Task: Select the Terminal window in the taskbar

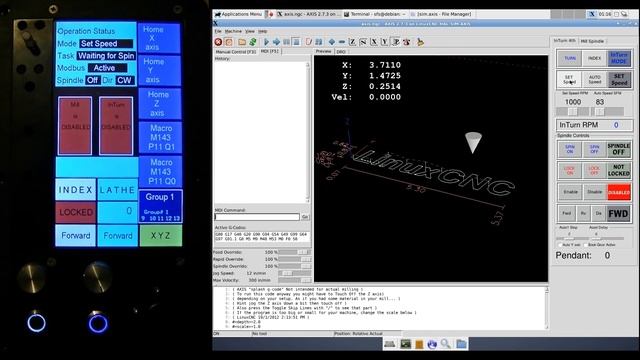Action: point(375,14)
